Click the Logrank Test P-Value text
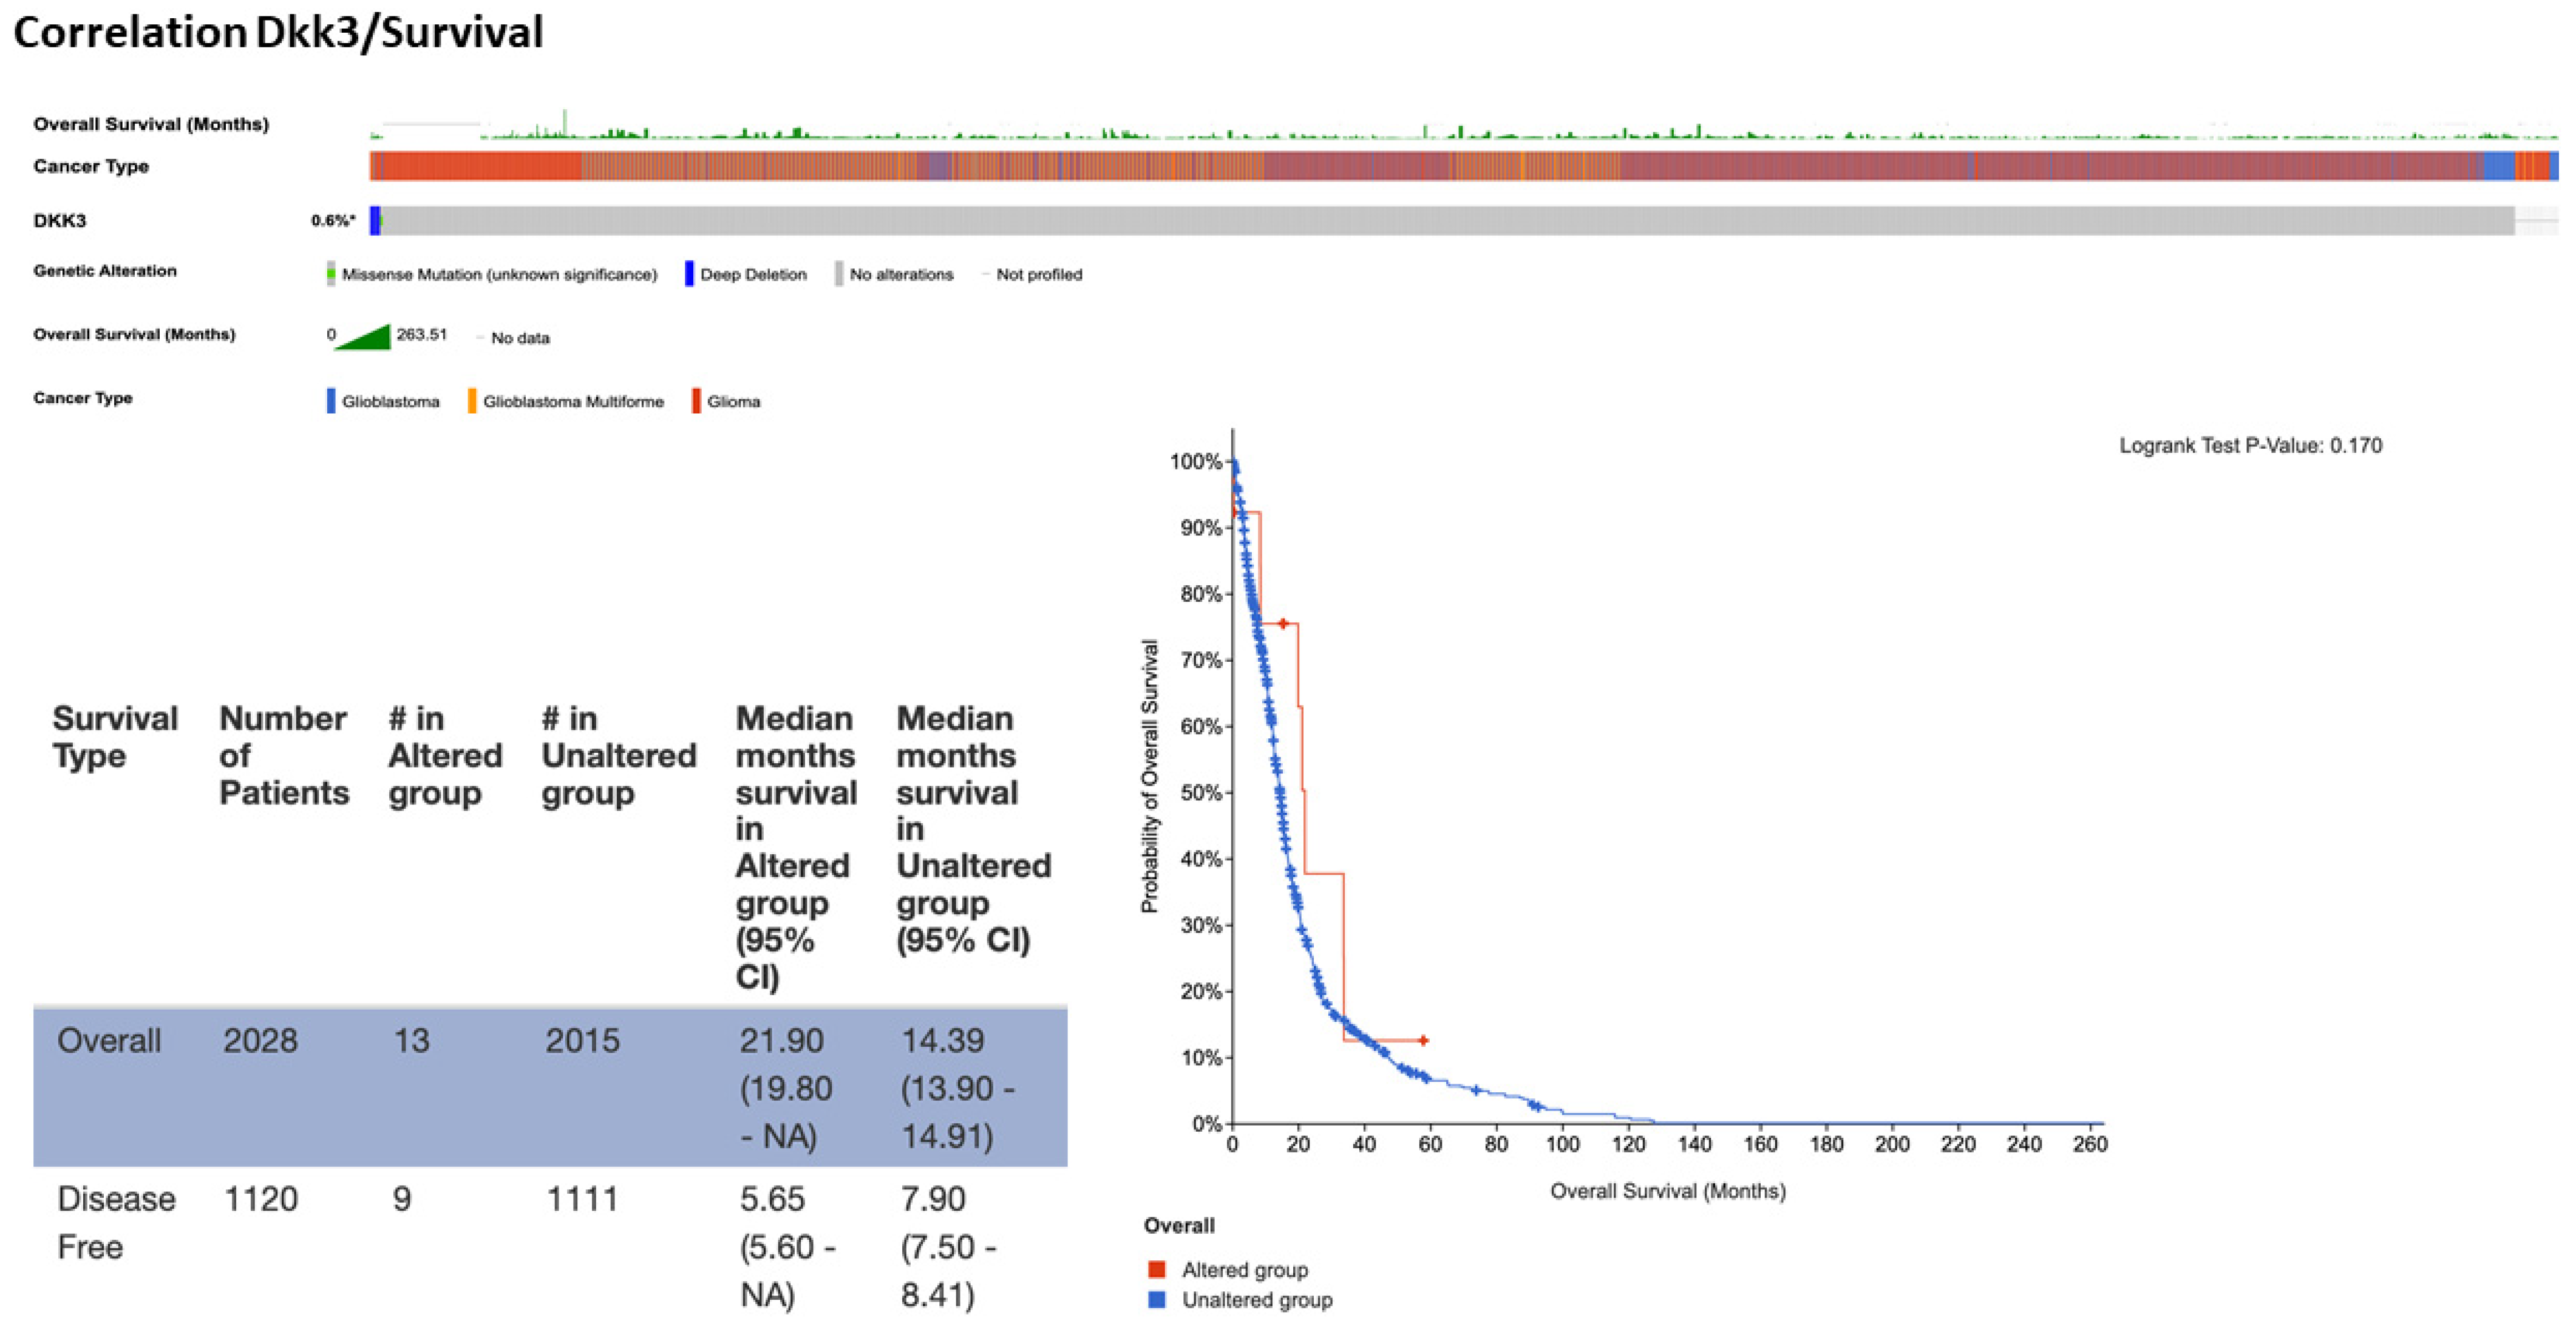 [x=2250, y=445]
